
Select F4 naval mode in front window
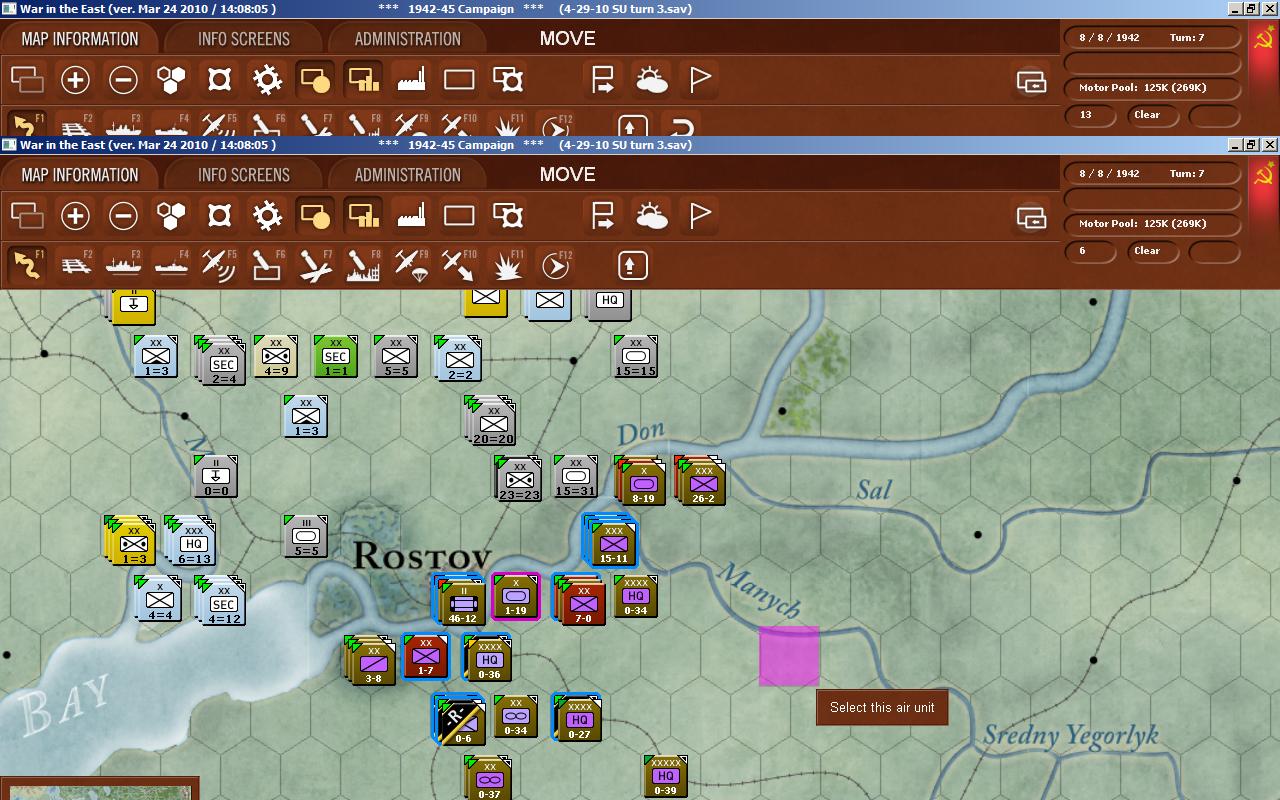tap(171, 265)
